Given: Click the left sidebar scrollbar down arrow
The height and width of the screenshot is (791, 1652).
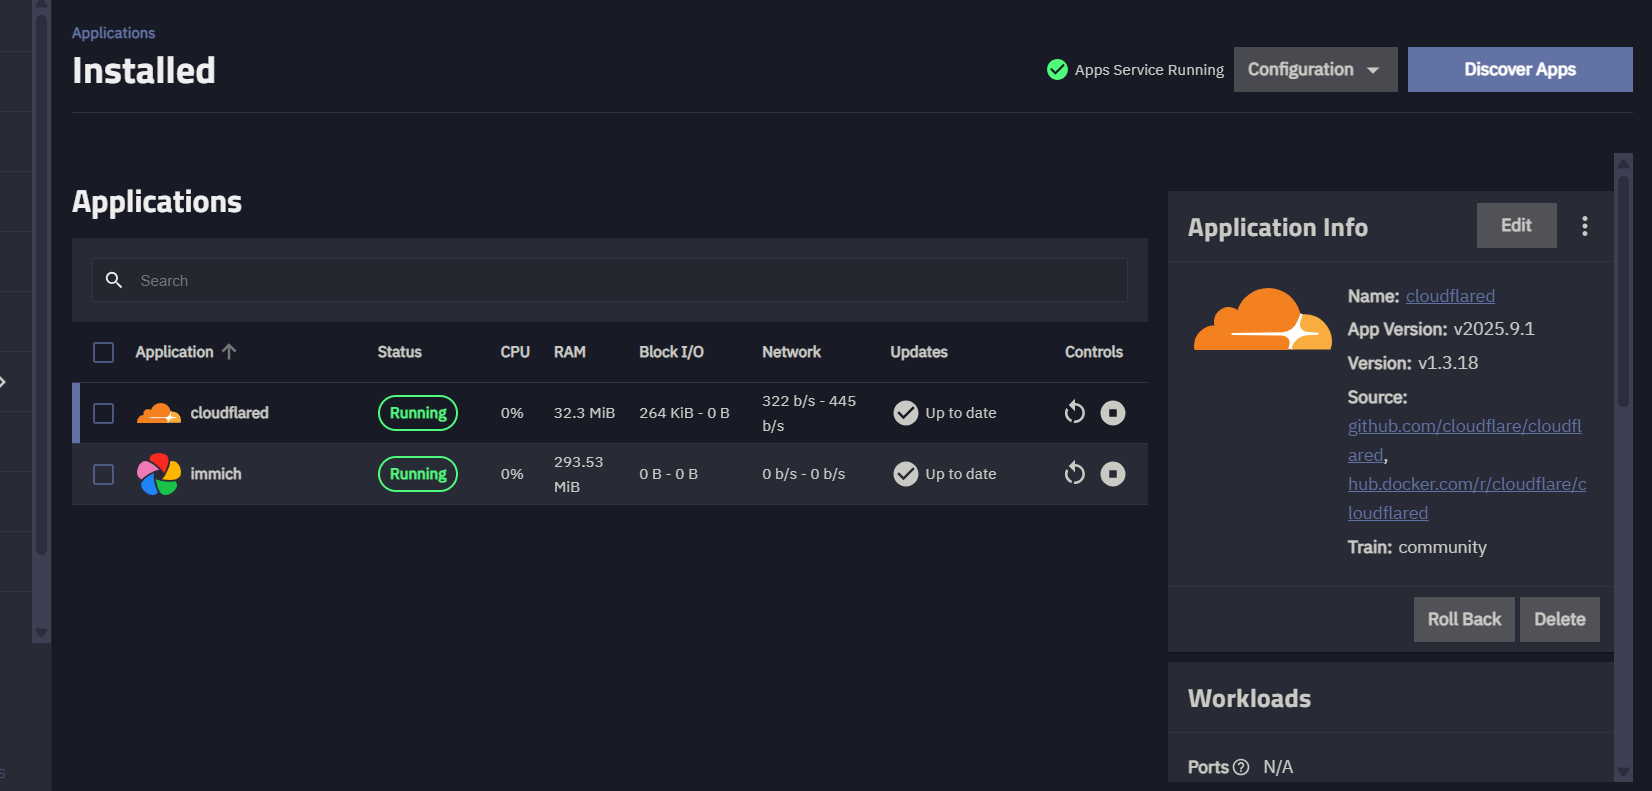Looking at the screenshot, I should point(41,633).
